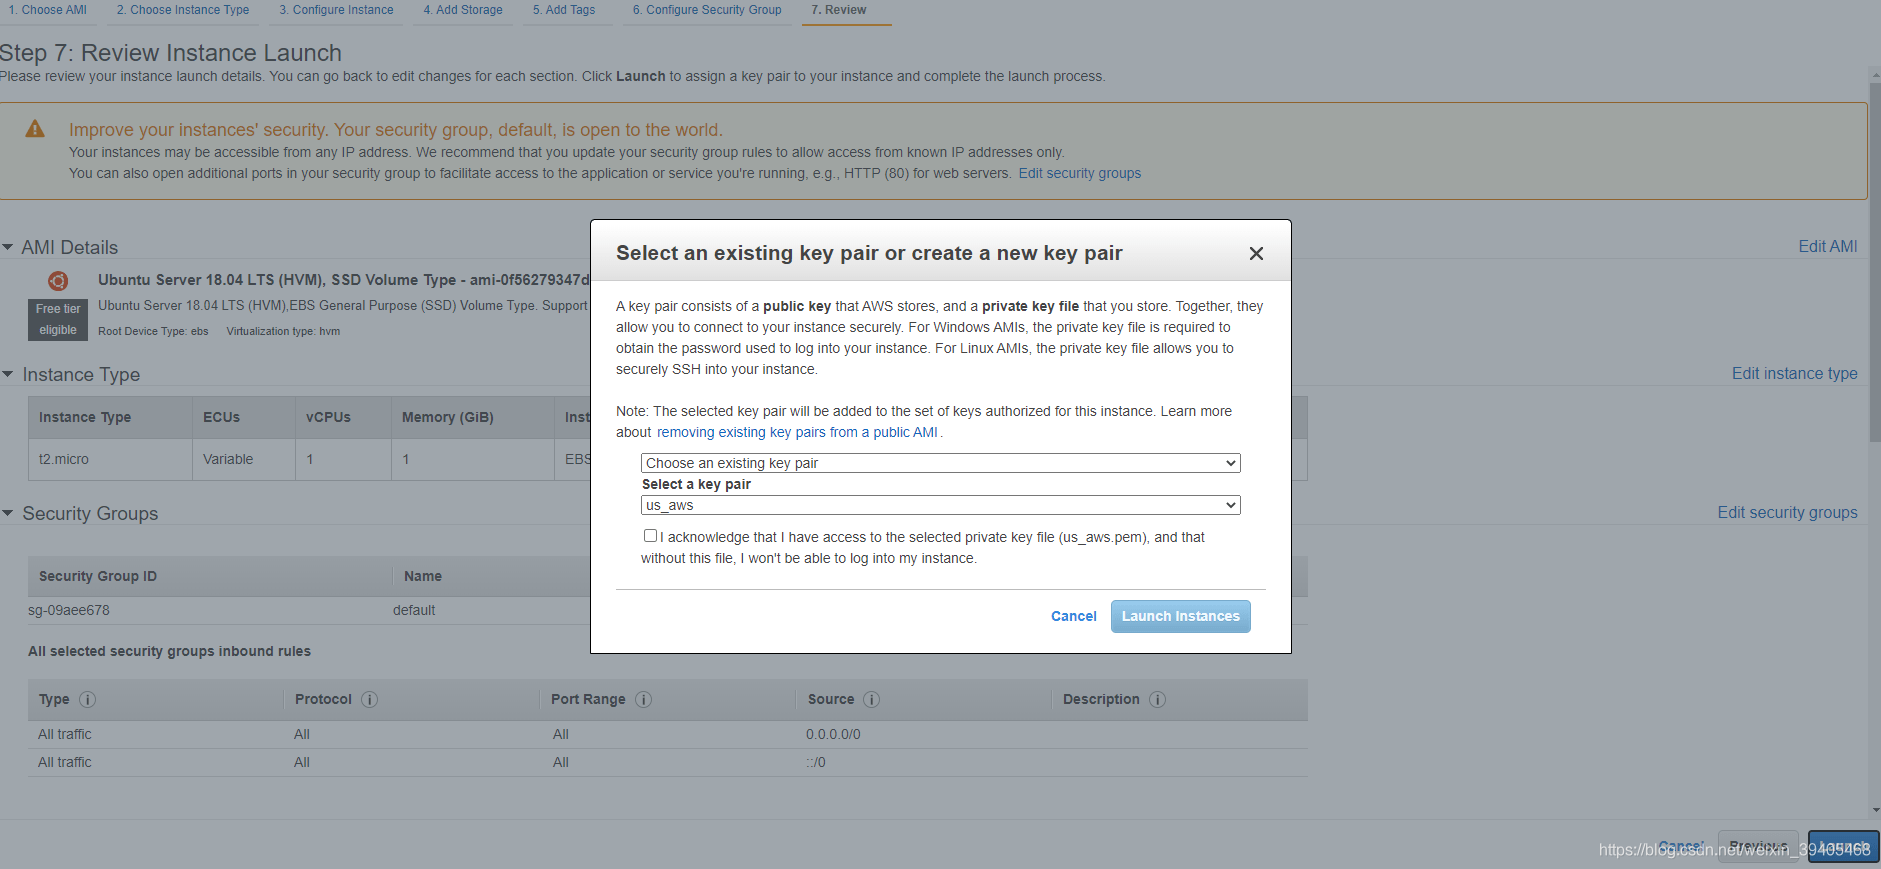This screenshot has height=869, width=1881.
Task: Collapse the Instance Type section arrow
Action: tap(8, 374)
